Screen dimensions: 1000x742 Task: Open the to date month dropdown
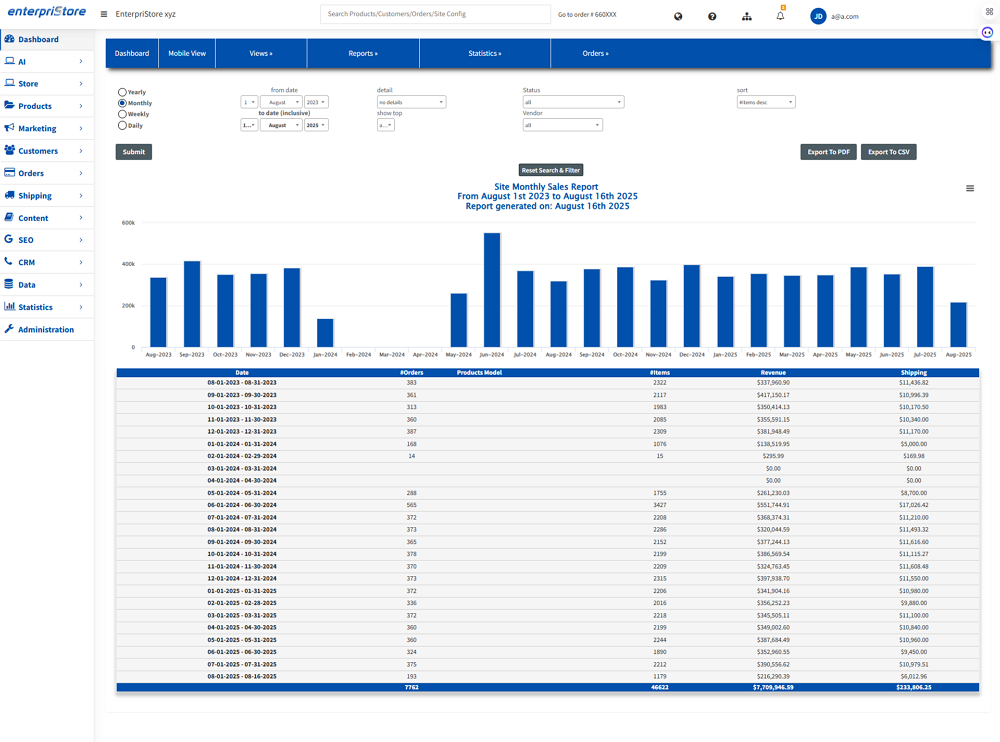tap(281, 125)
